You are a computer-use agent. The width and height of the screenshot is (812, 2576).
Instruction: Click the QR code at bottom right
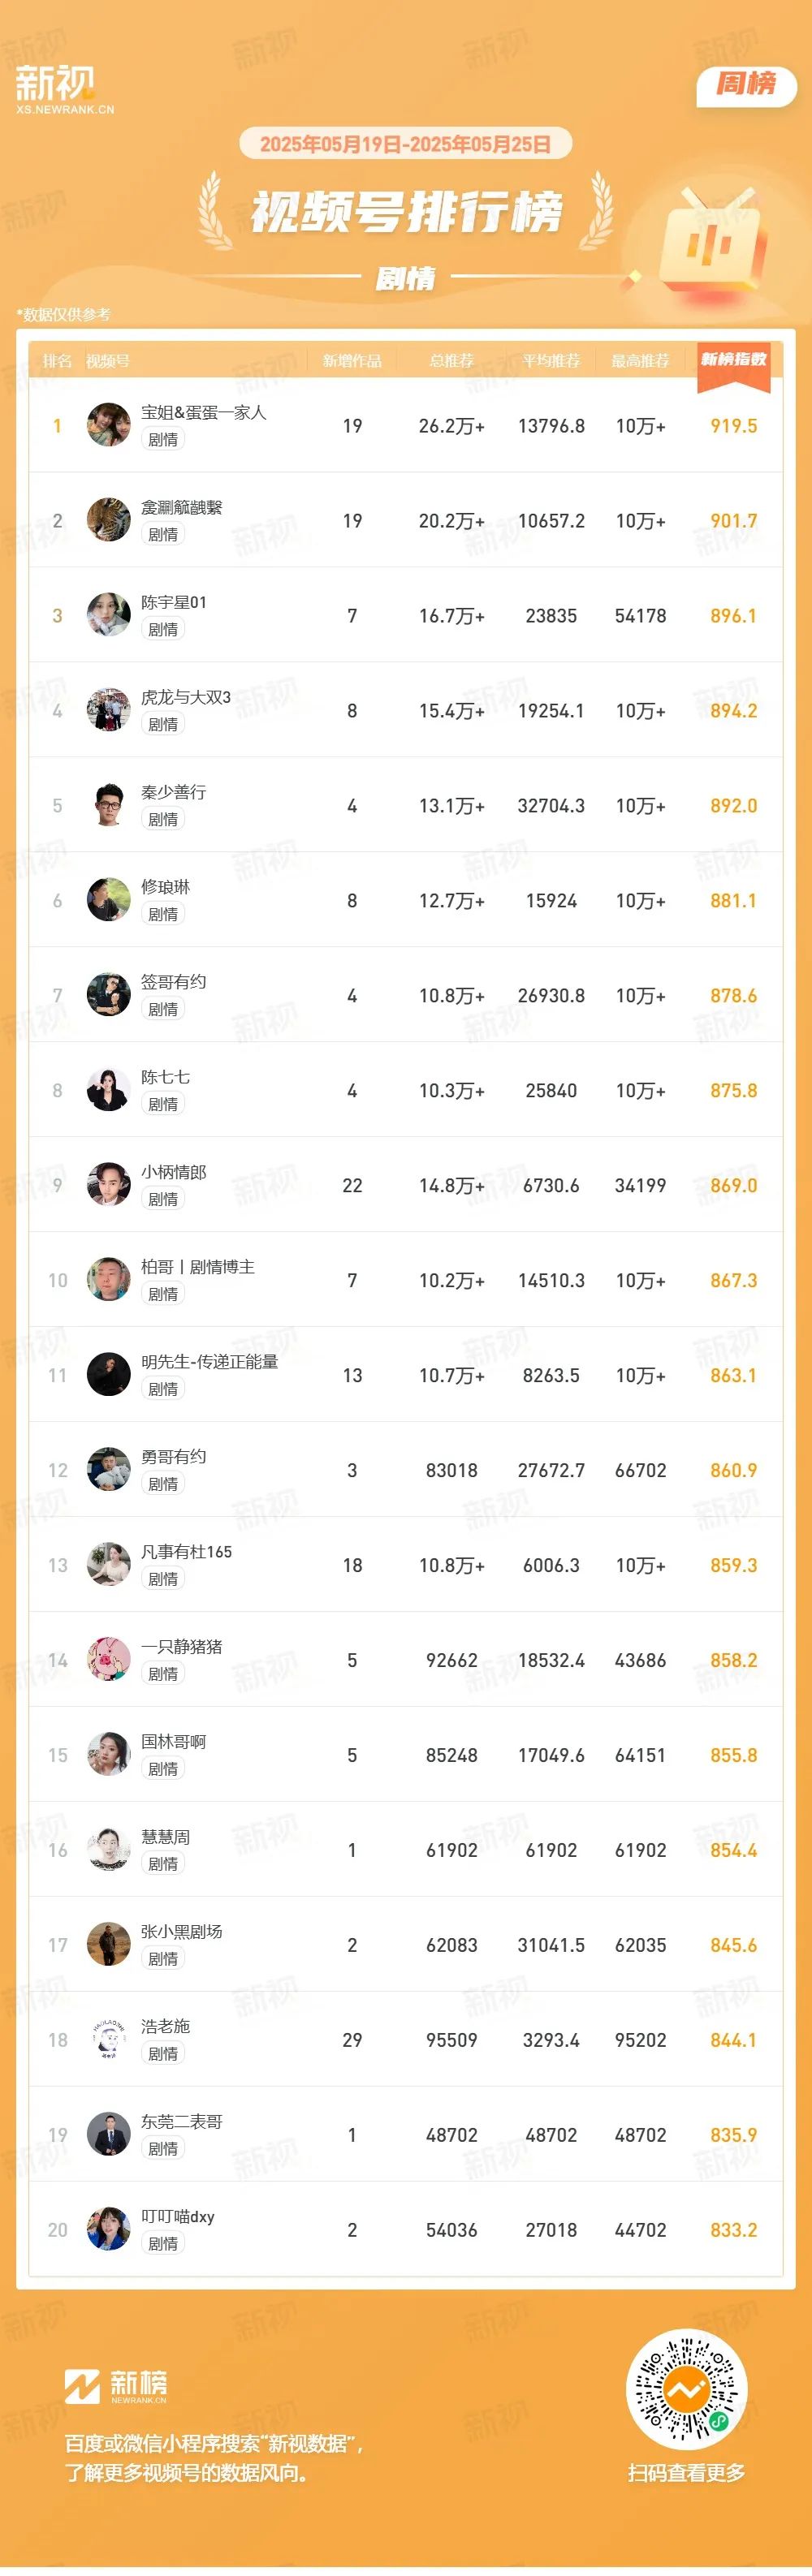[686, 2391]
